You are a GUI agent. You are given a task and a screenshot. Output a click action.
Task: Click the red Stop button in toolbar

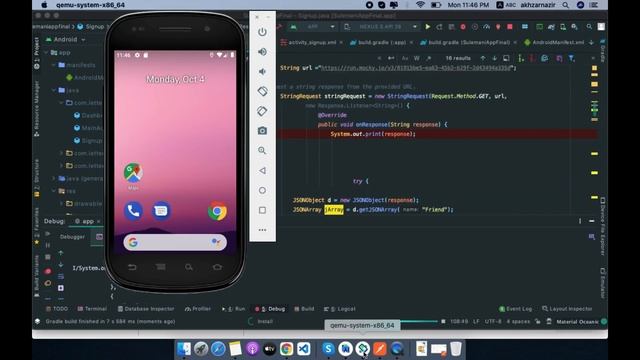coord(510,27)
